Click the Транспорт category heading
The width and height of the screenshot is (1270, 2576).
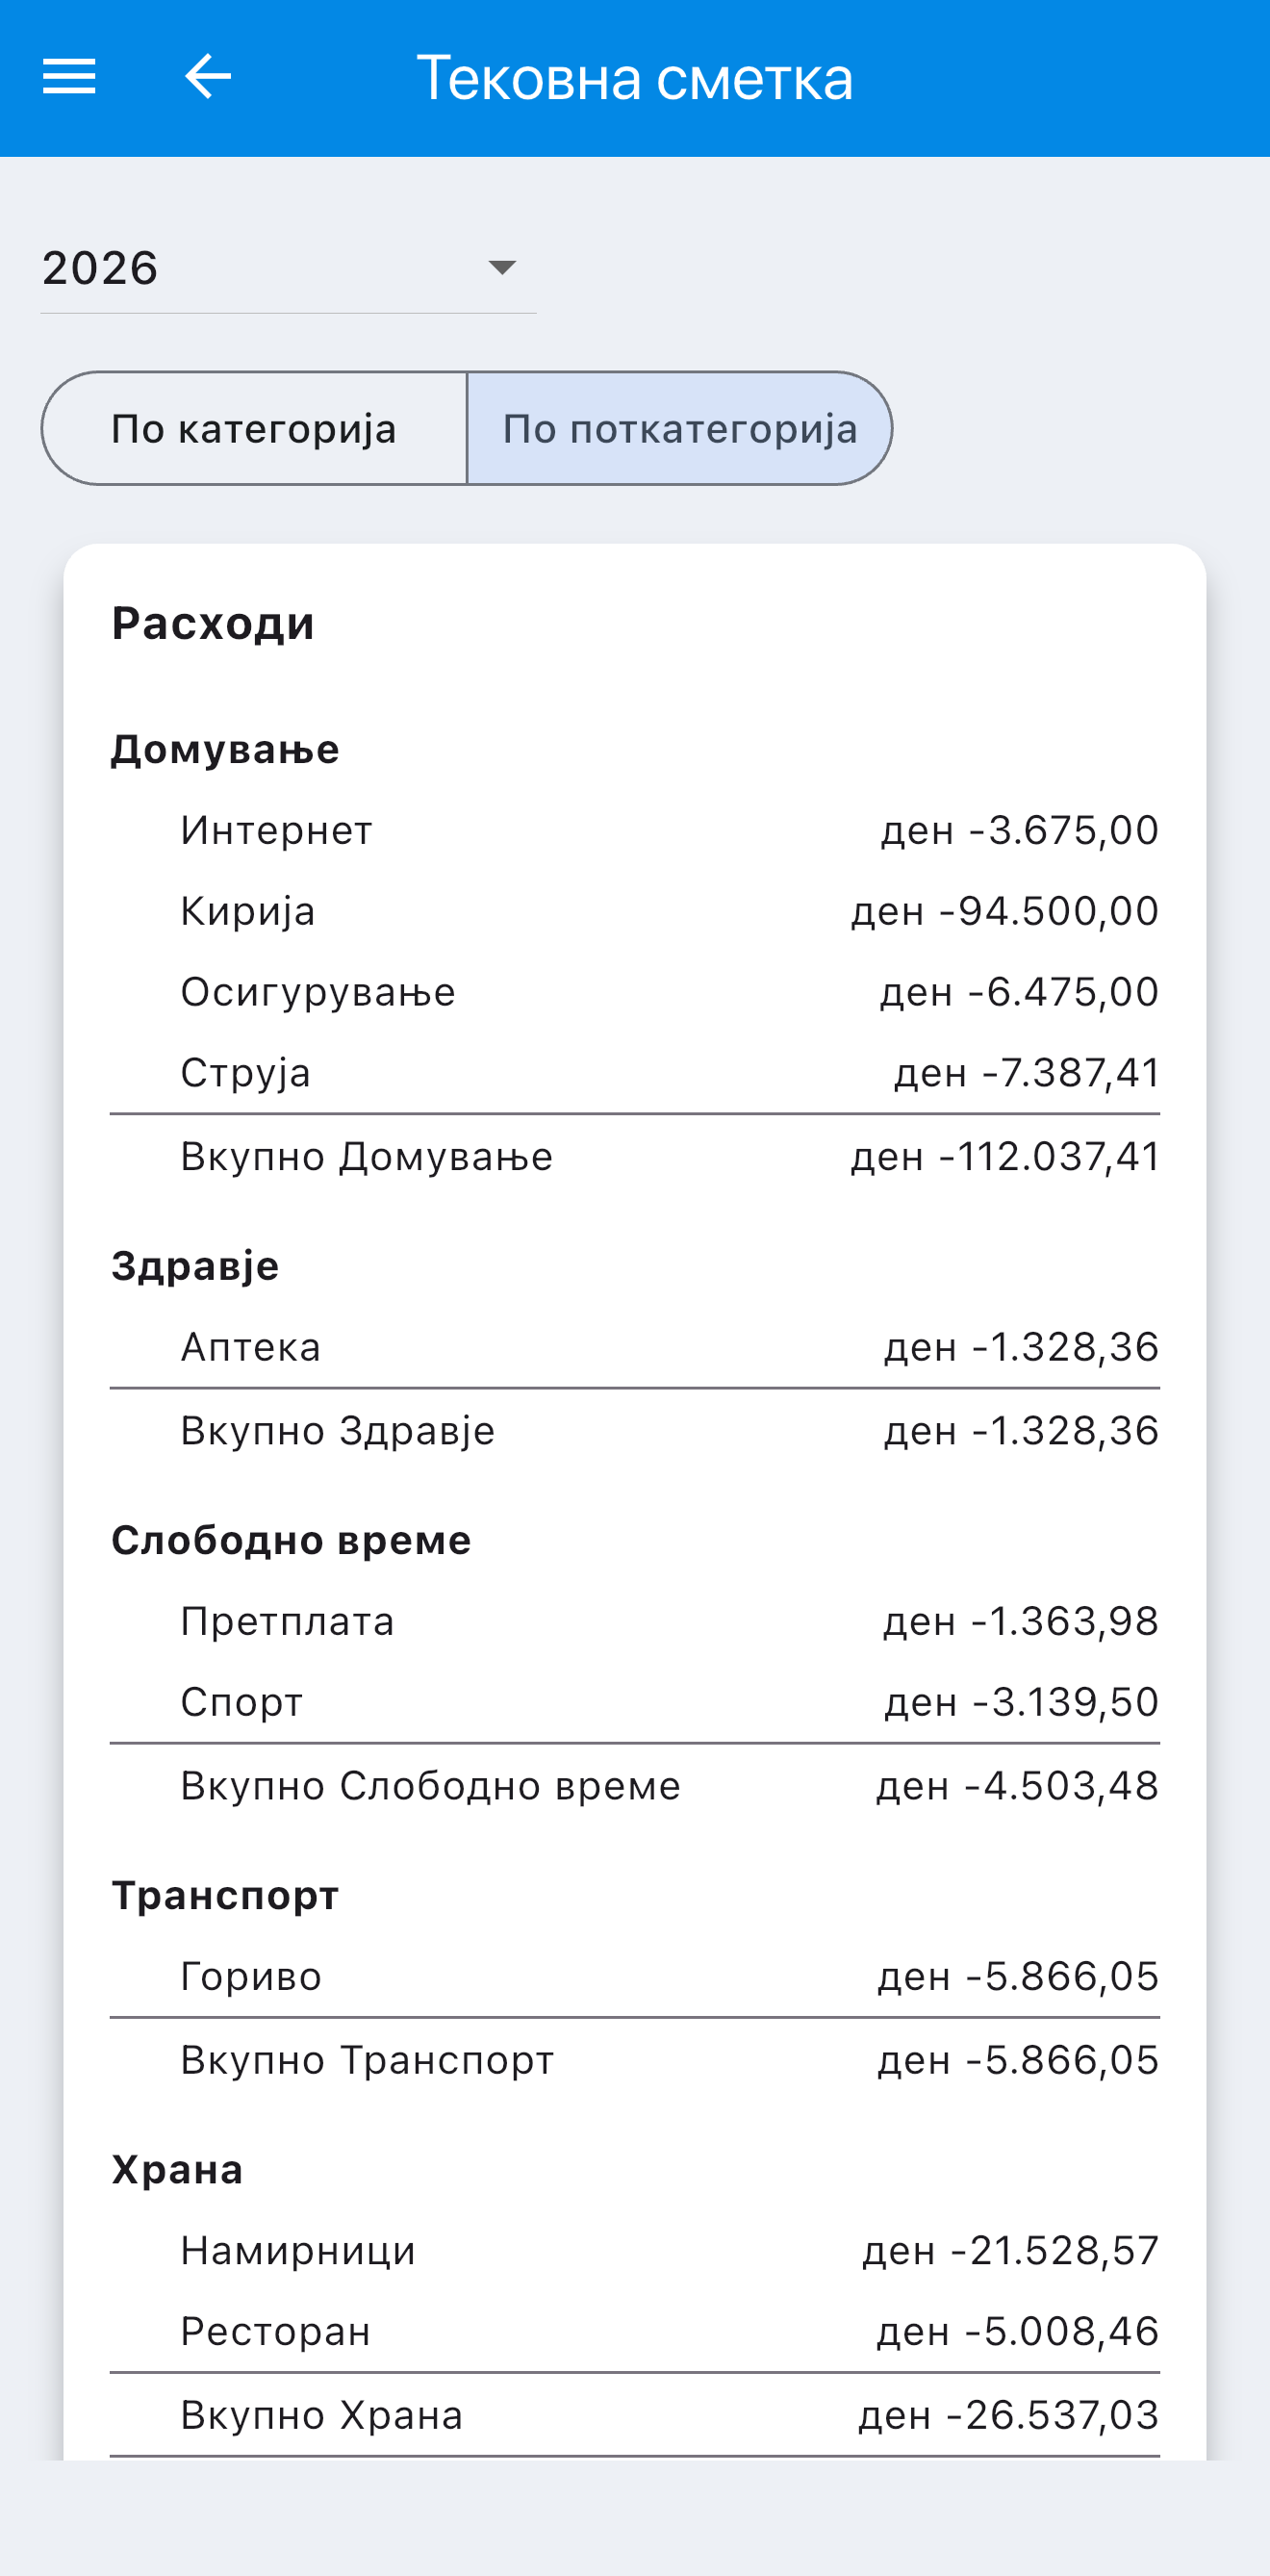(x=225, y=1895)
